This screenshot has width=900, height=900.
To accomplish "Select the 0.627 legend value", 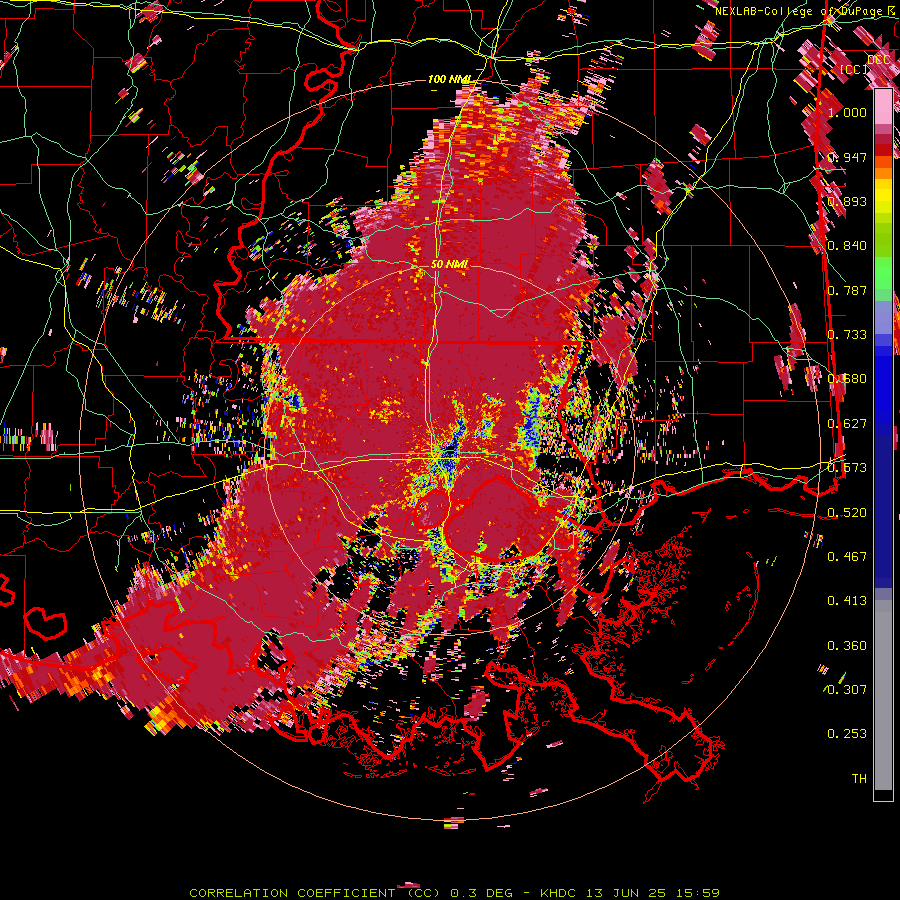I will click(x=847, y=424).
